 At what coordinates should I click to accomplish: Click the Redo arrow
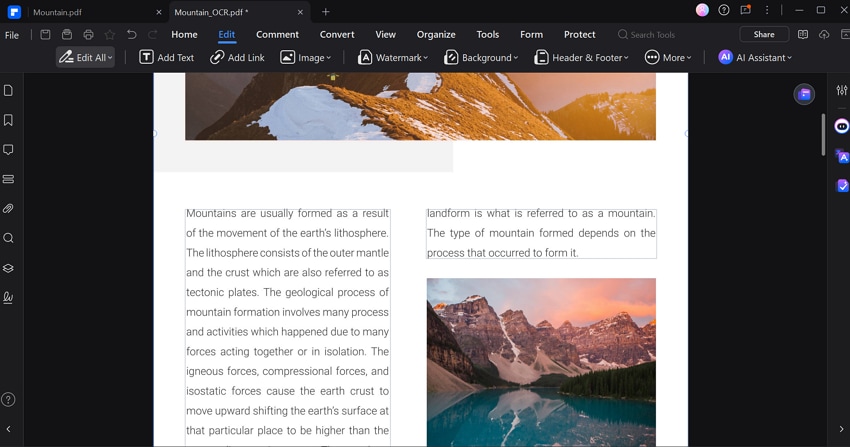click(x=153, y=35)
